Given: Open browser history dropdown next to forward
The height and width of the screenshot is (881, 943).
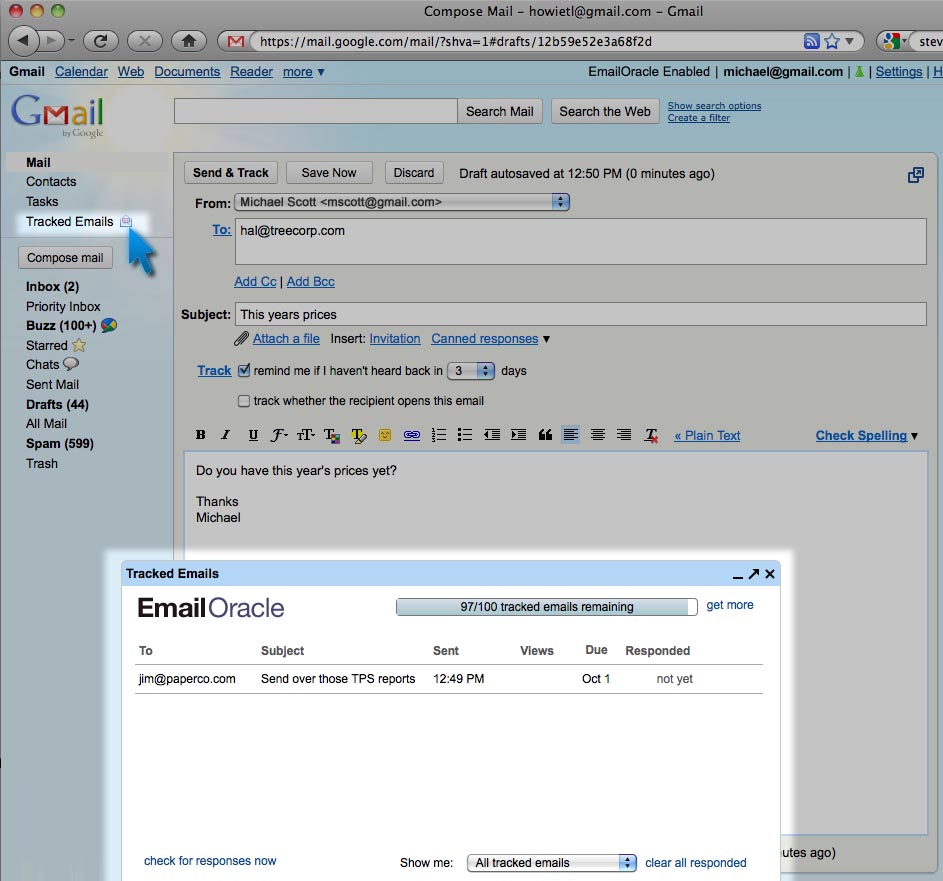Looking at the screenshot, I should [x=71, y=41].
